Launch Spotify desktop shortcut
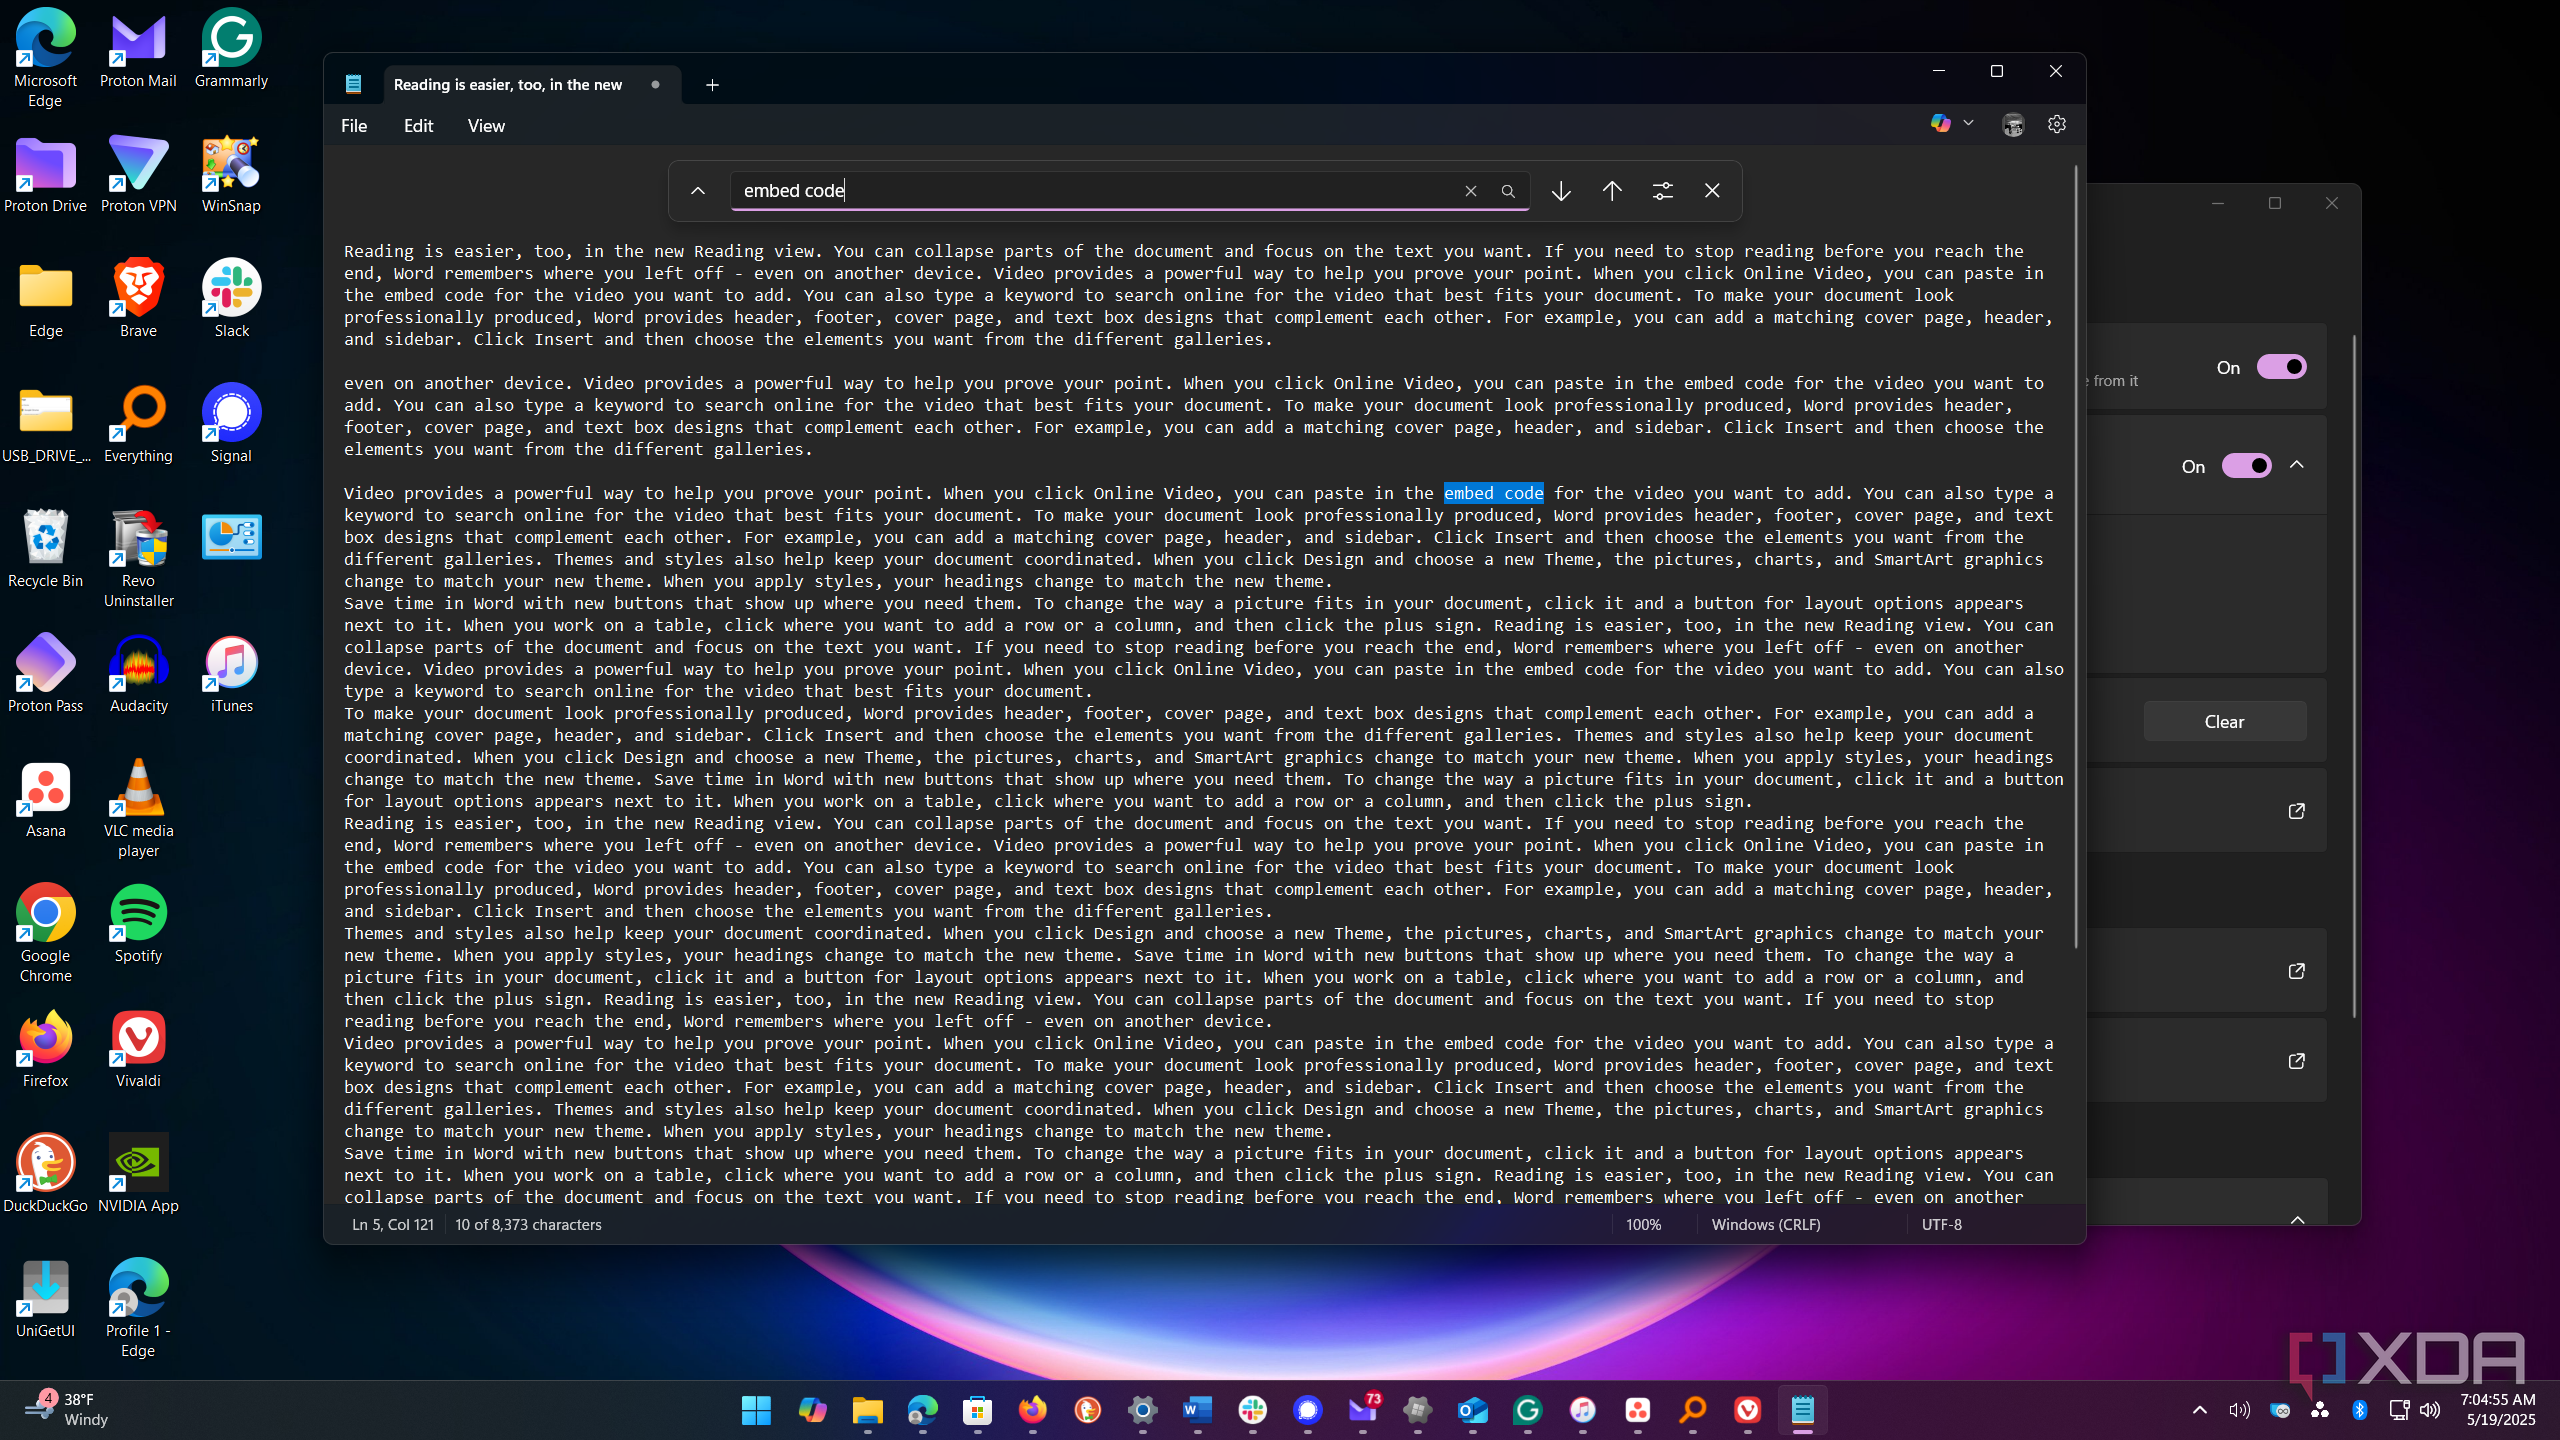This screenshot has height=1440, width=2560. [x=139, y=924]
